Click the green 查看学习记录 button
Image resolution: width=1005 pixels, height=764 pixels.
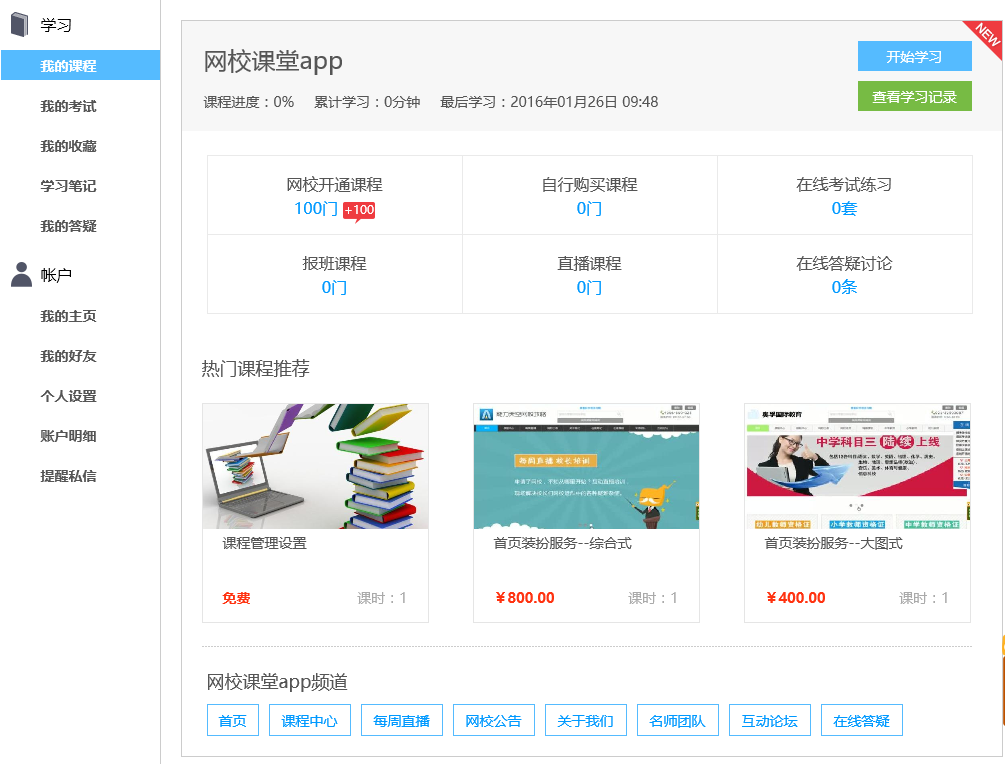[914, 97]
